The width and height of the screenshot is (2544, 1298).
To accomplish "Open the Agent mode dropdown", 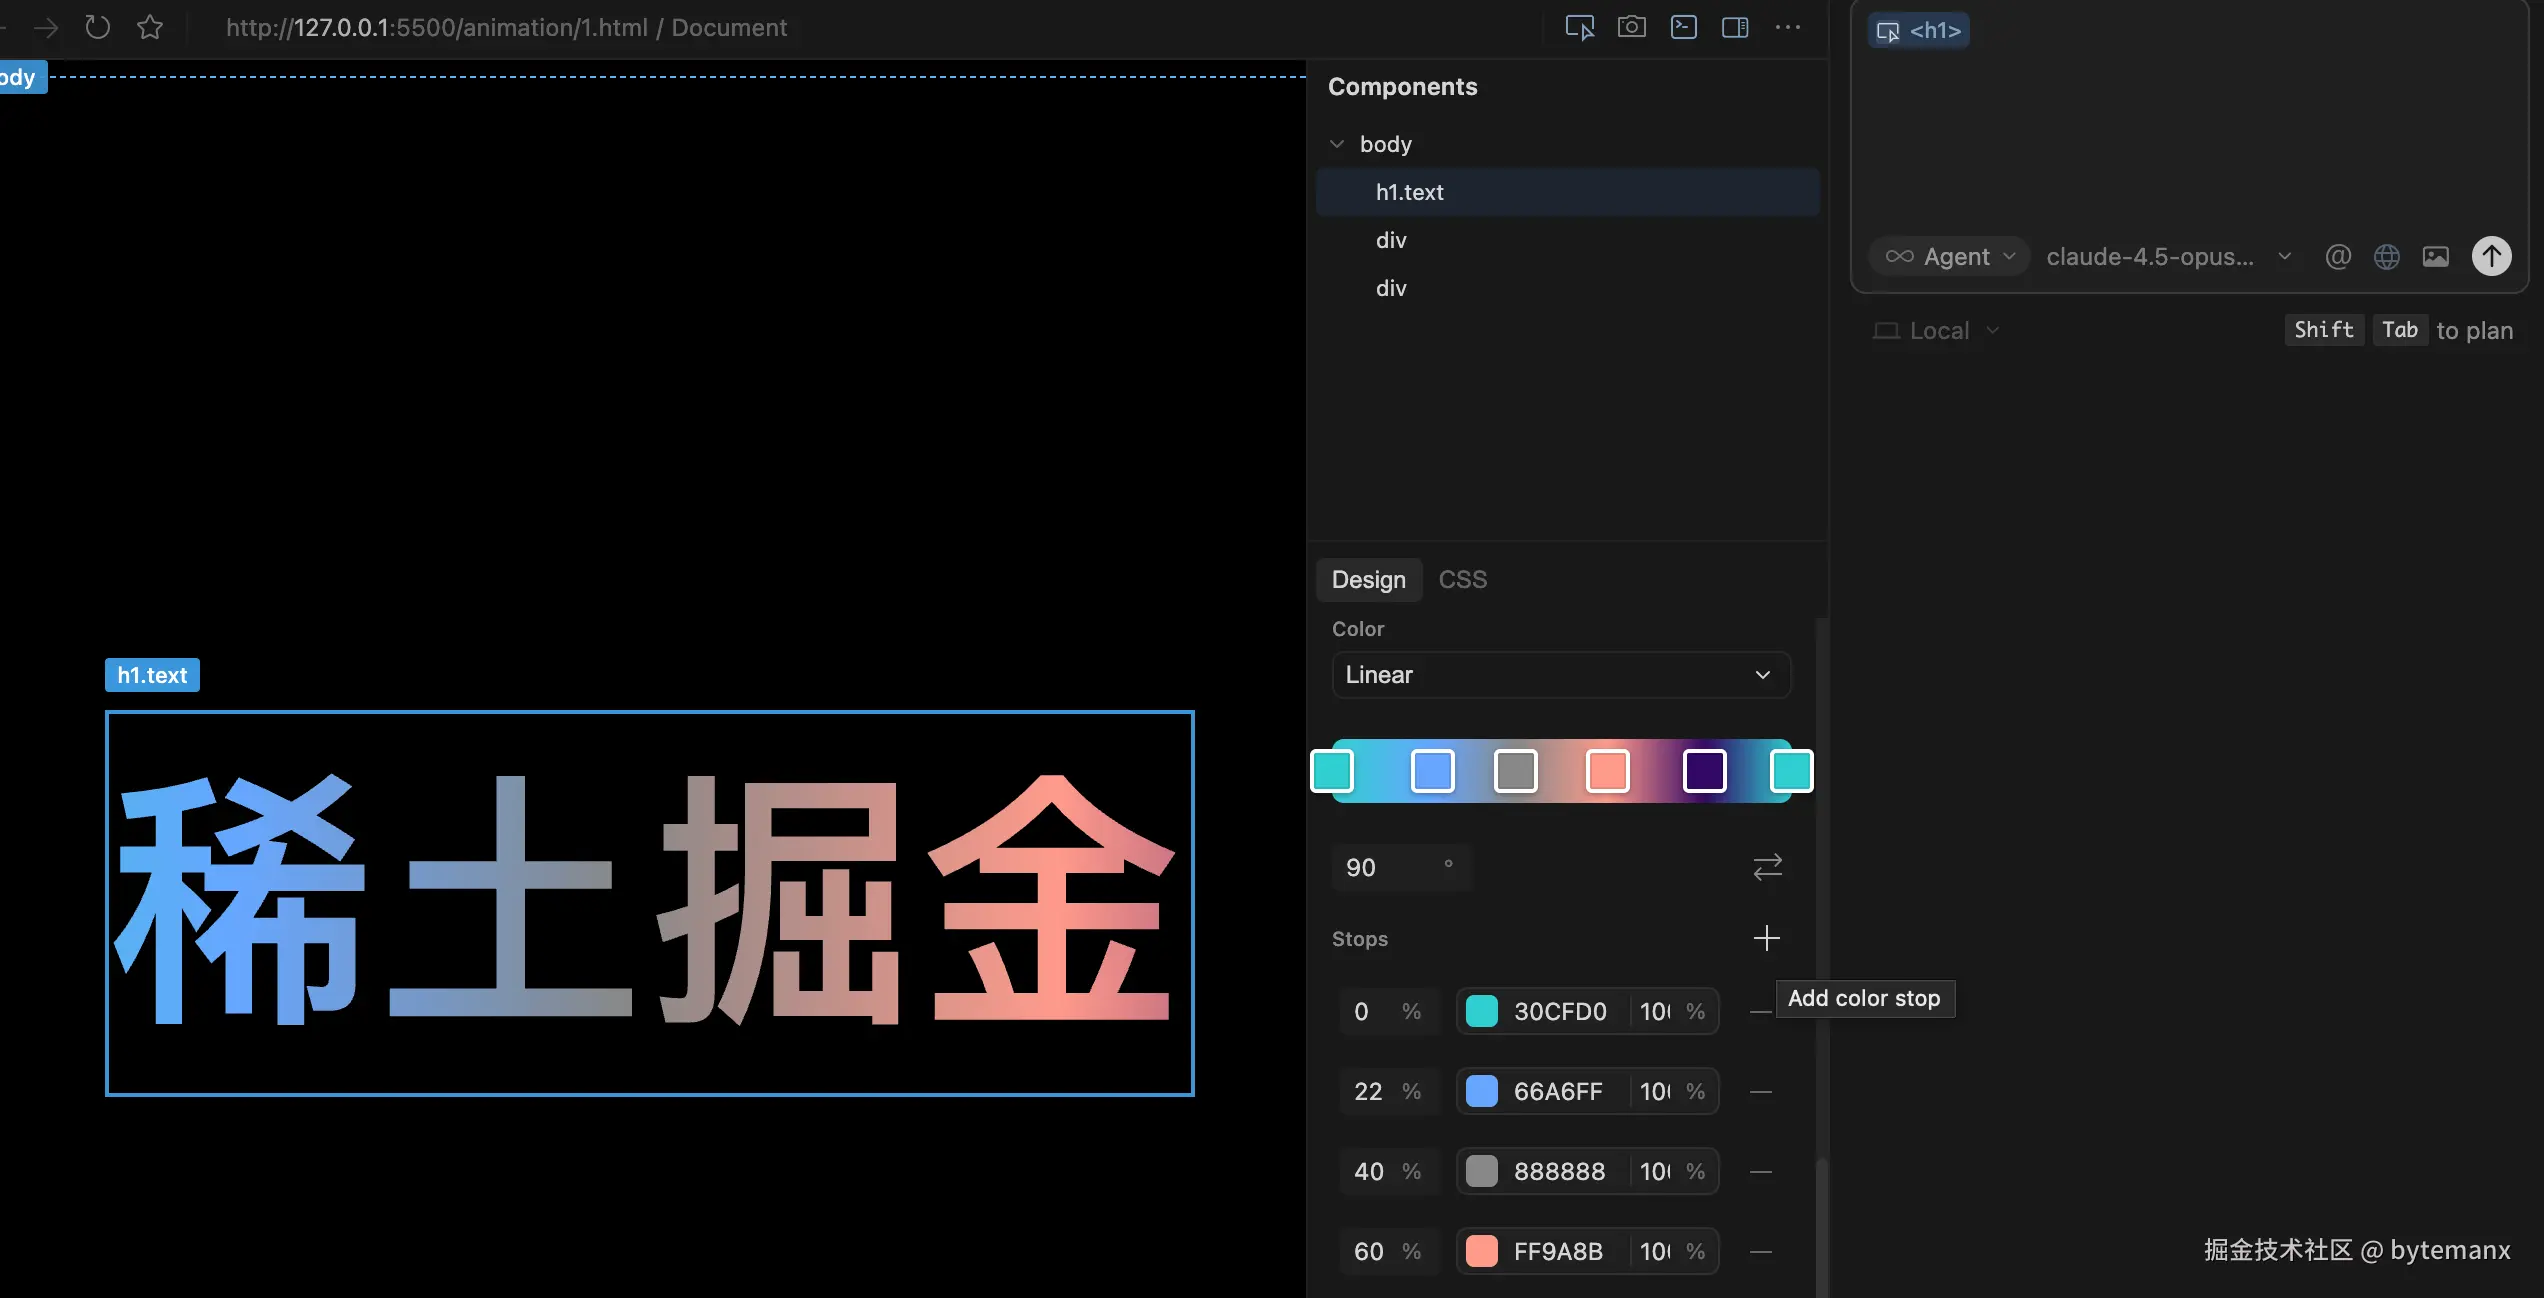I will click(x=1950, y=257).
